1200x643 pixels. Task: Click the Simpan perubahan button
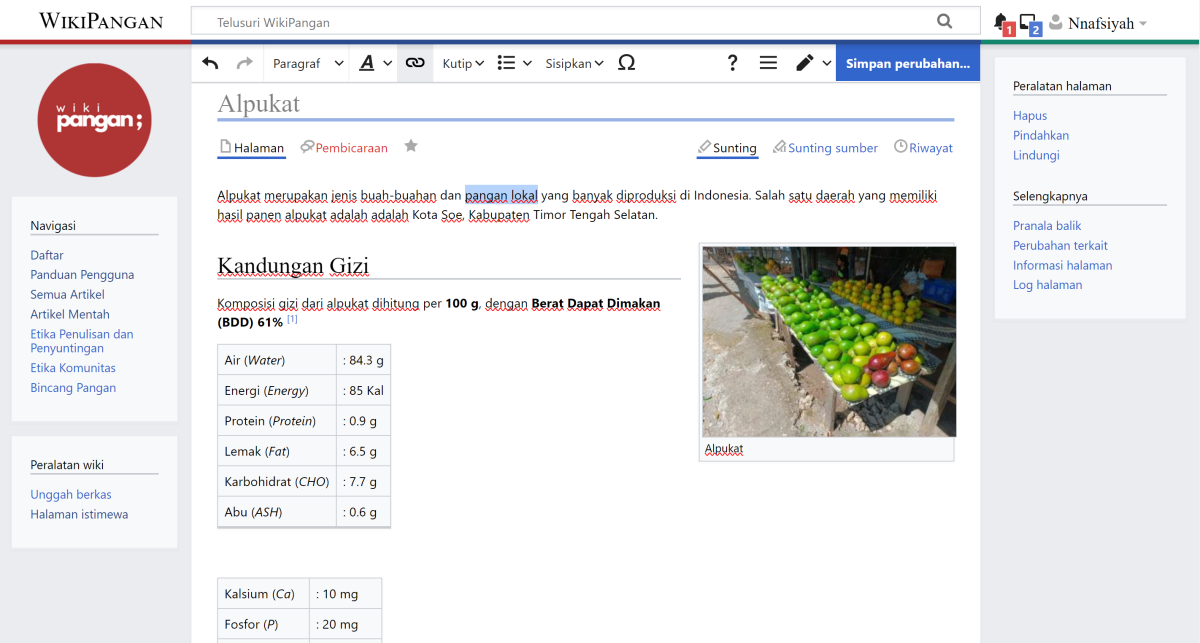point(907,62)
